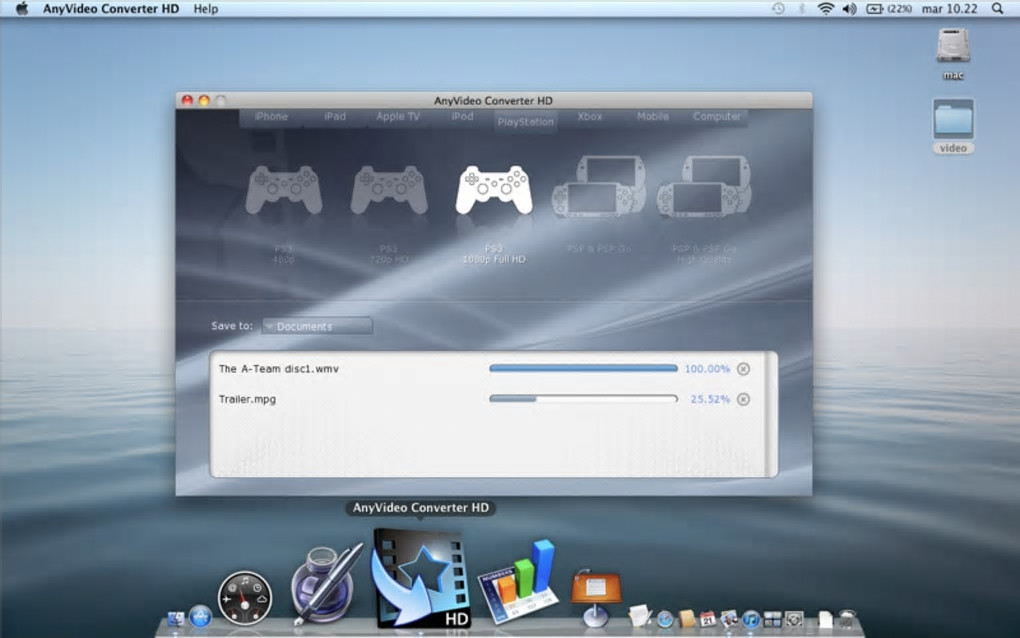This screenshot has width=1020, height=638.
Task: Select the Trailer.mpg file name
Action: click(x=247, y=399)
